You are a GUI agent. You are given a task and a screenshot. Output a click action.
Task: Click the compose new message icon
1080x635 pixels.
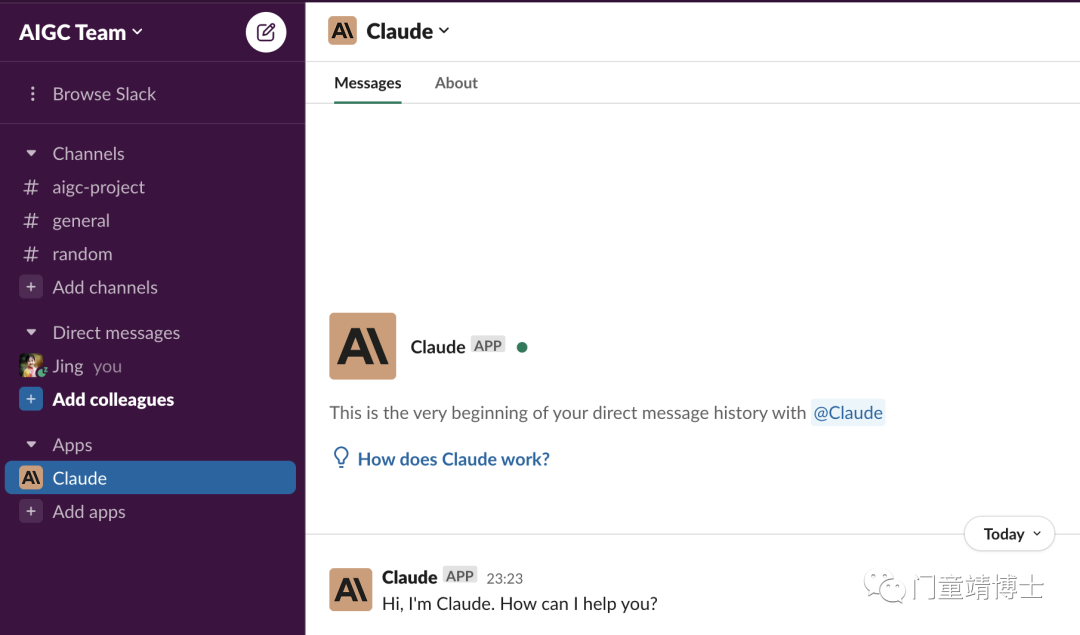coord(266,32)
